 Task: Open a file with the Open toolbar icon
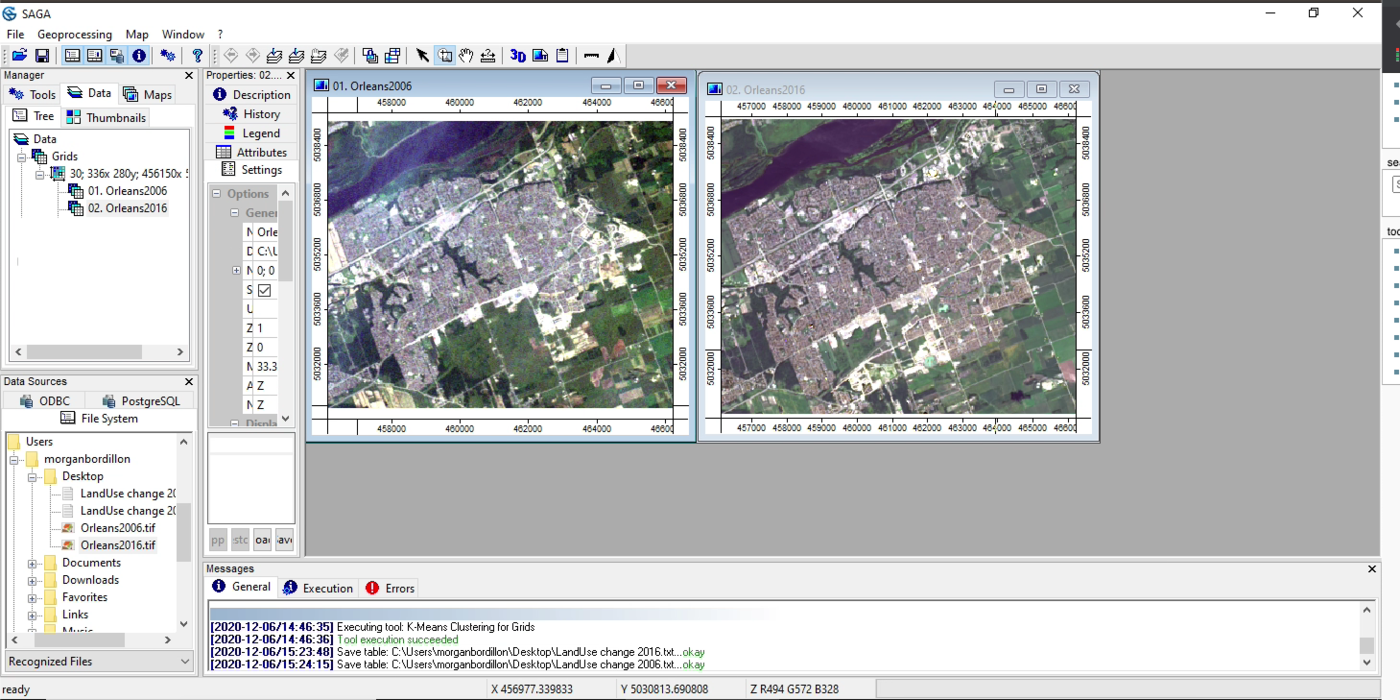(x=18, y=55)
